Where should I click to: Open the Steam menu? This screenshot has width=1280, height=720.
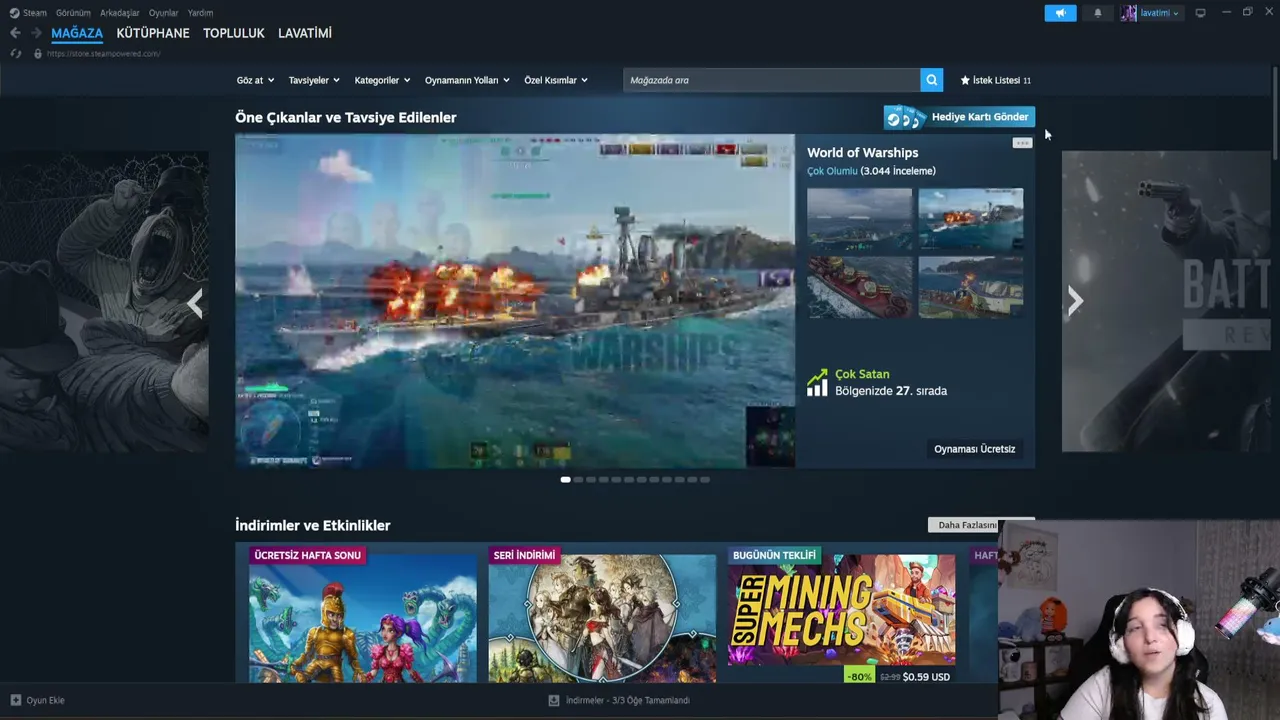point(35,13)
